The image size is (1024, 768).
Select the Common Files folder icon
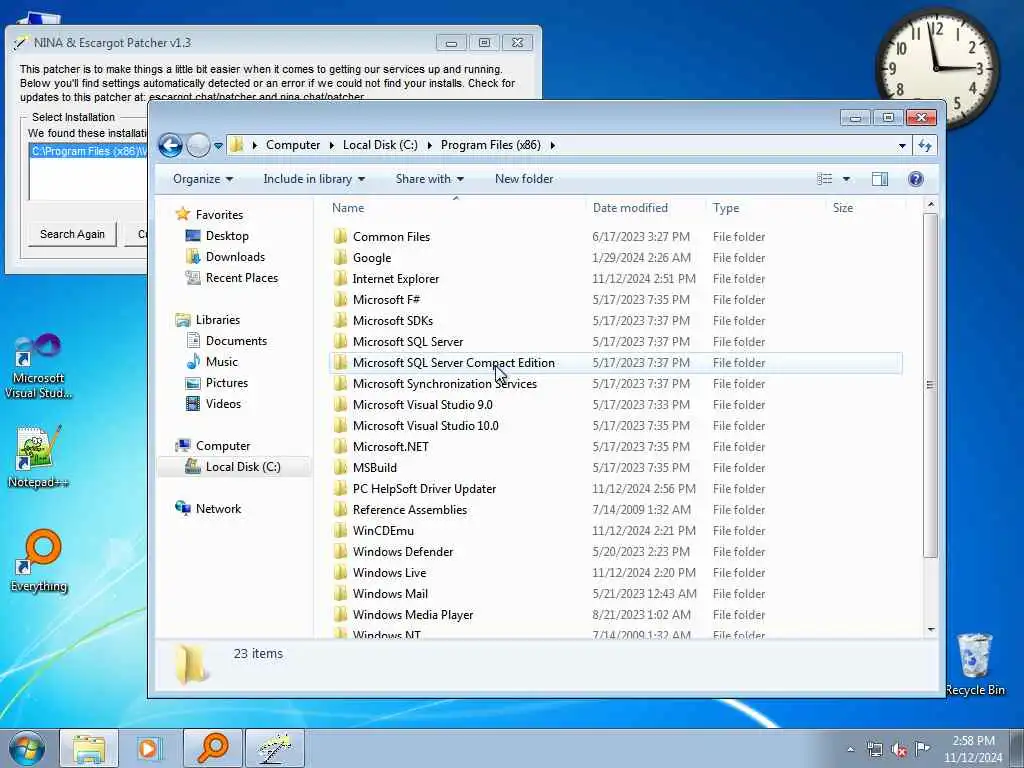340,236
